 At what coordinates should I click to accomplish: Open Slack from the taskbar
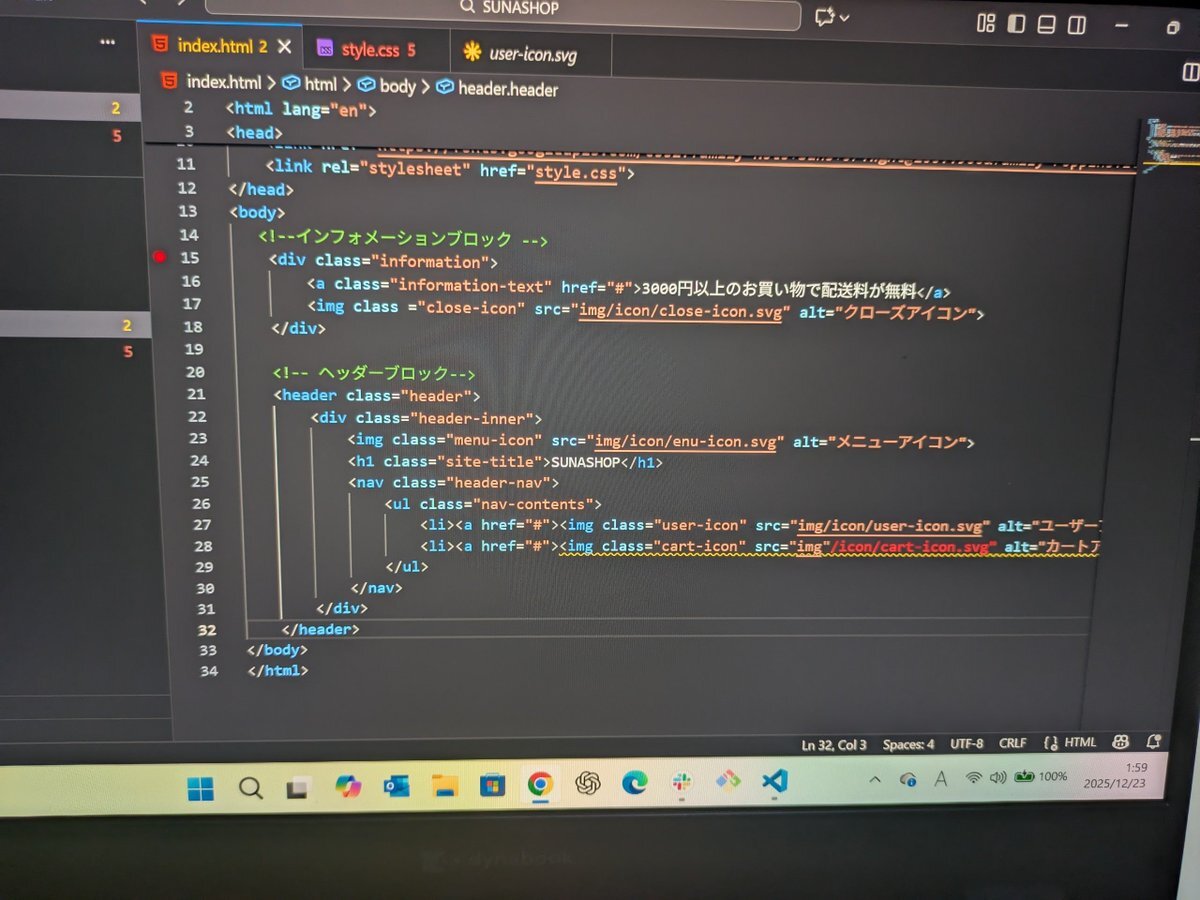pos(682,782)
